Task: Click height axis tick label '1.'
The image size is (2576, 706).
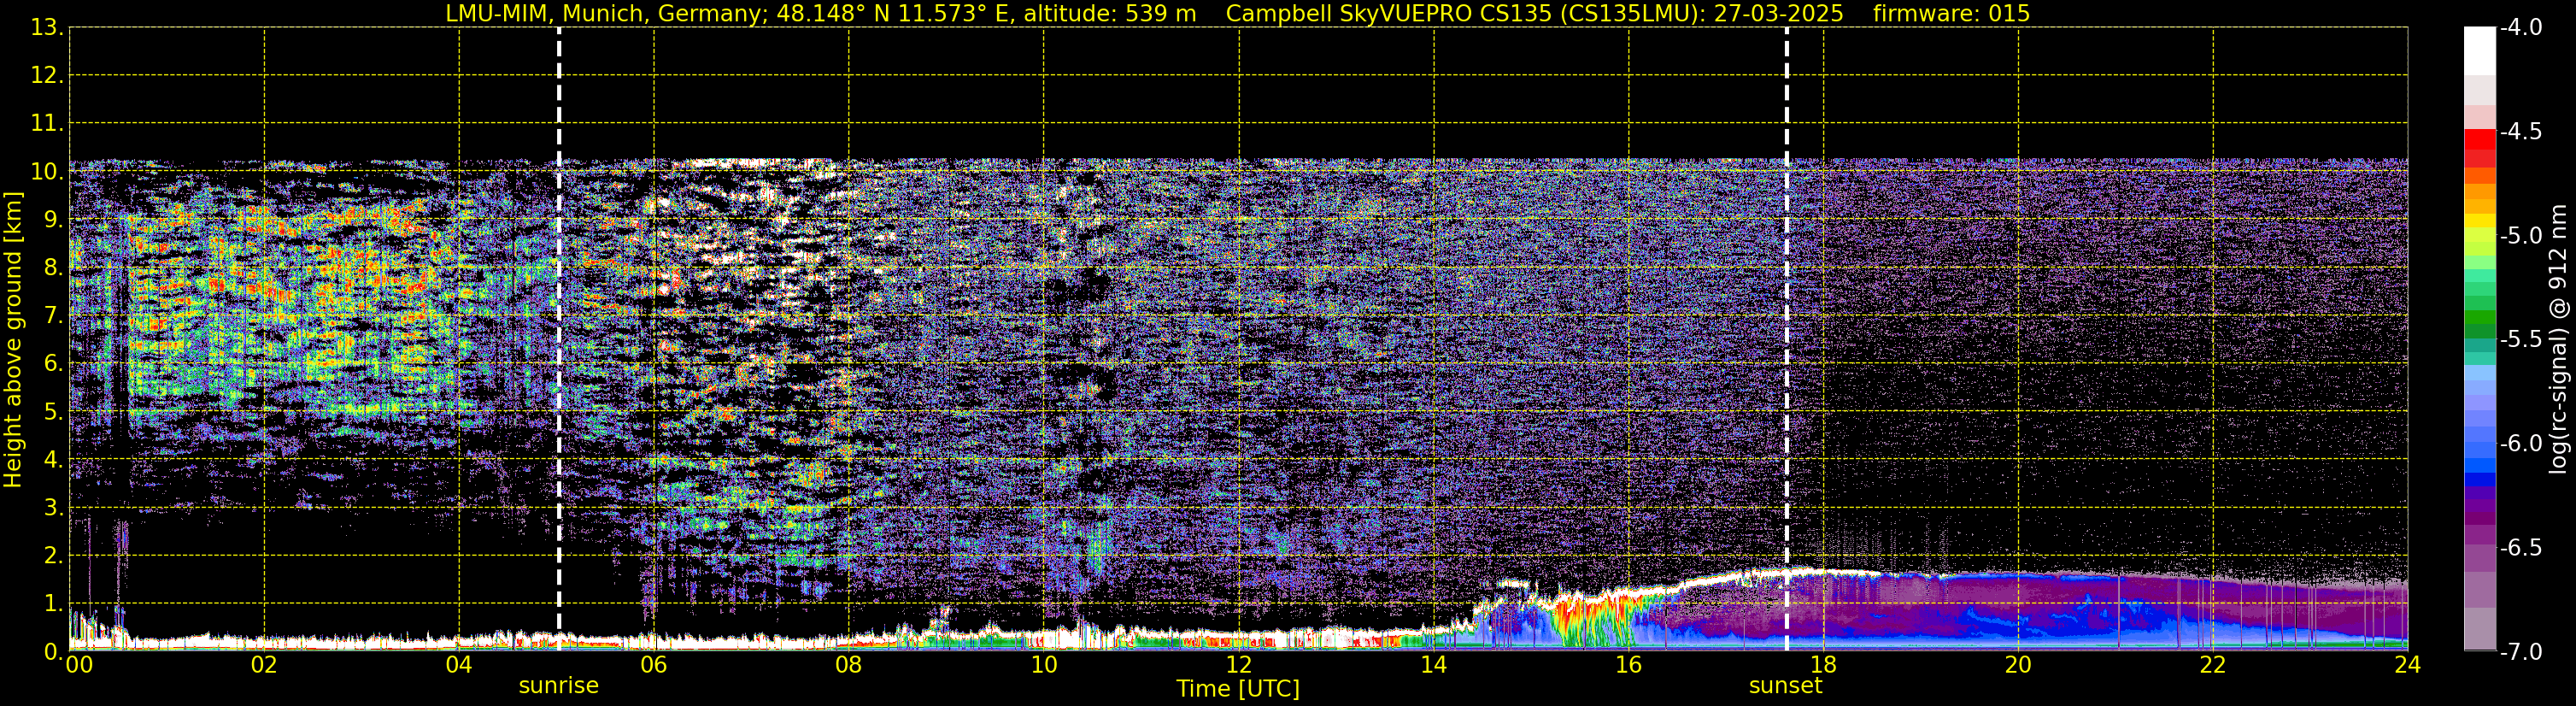Action: (53, 604)
